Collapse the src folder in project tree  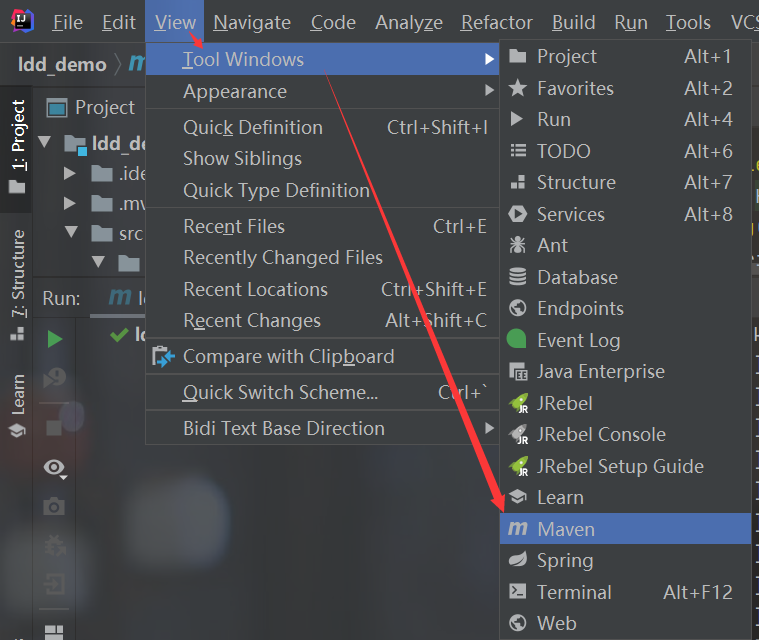click(71, 234)
